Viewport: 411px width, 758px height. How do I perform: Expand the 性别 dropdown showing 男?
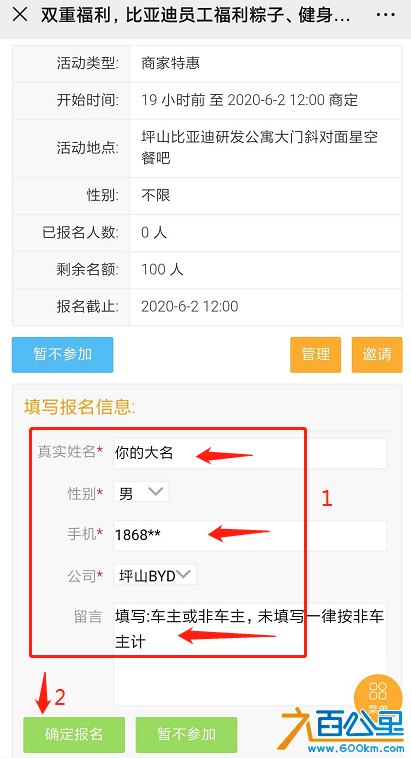point(141,492)
